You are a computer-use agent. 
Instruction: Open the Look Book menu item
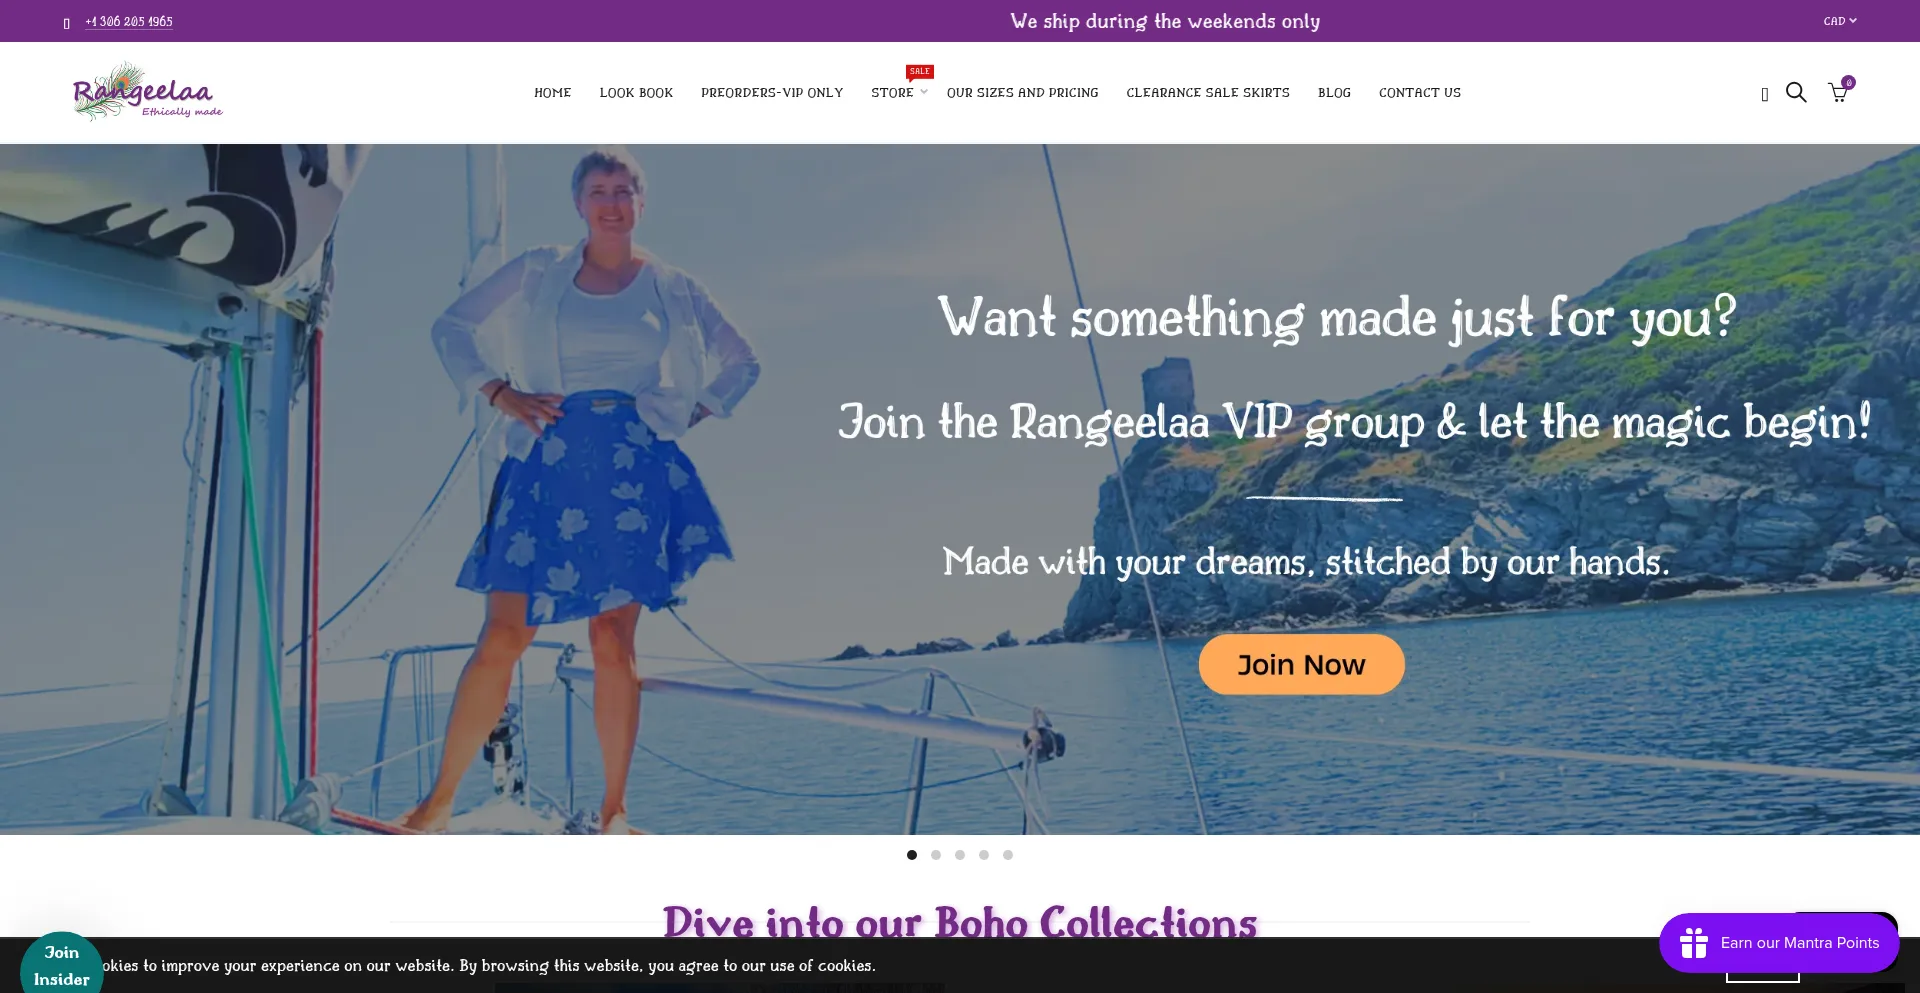click(x=636, y=93)
